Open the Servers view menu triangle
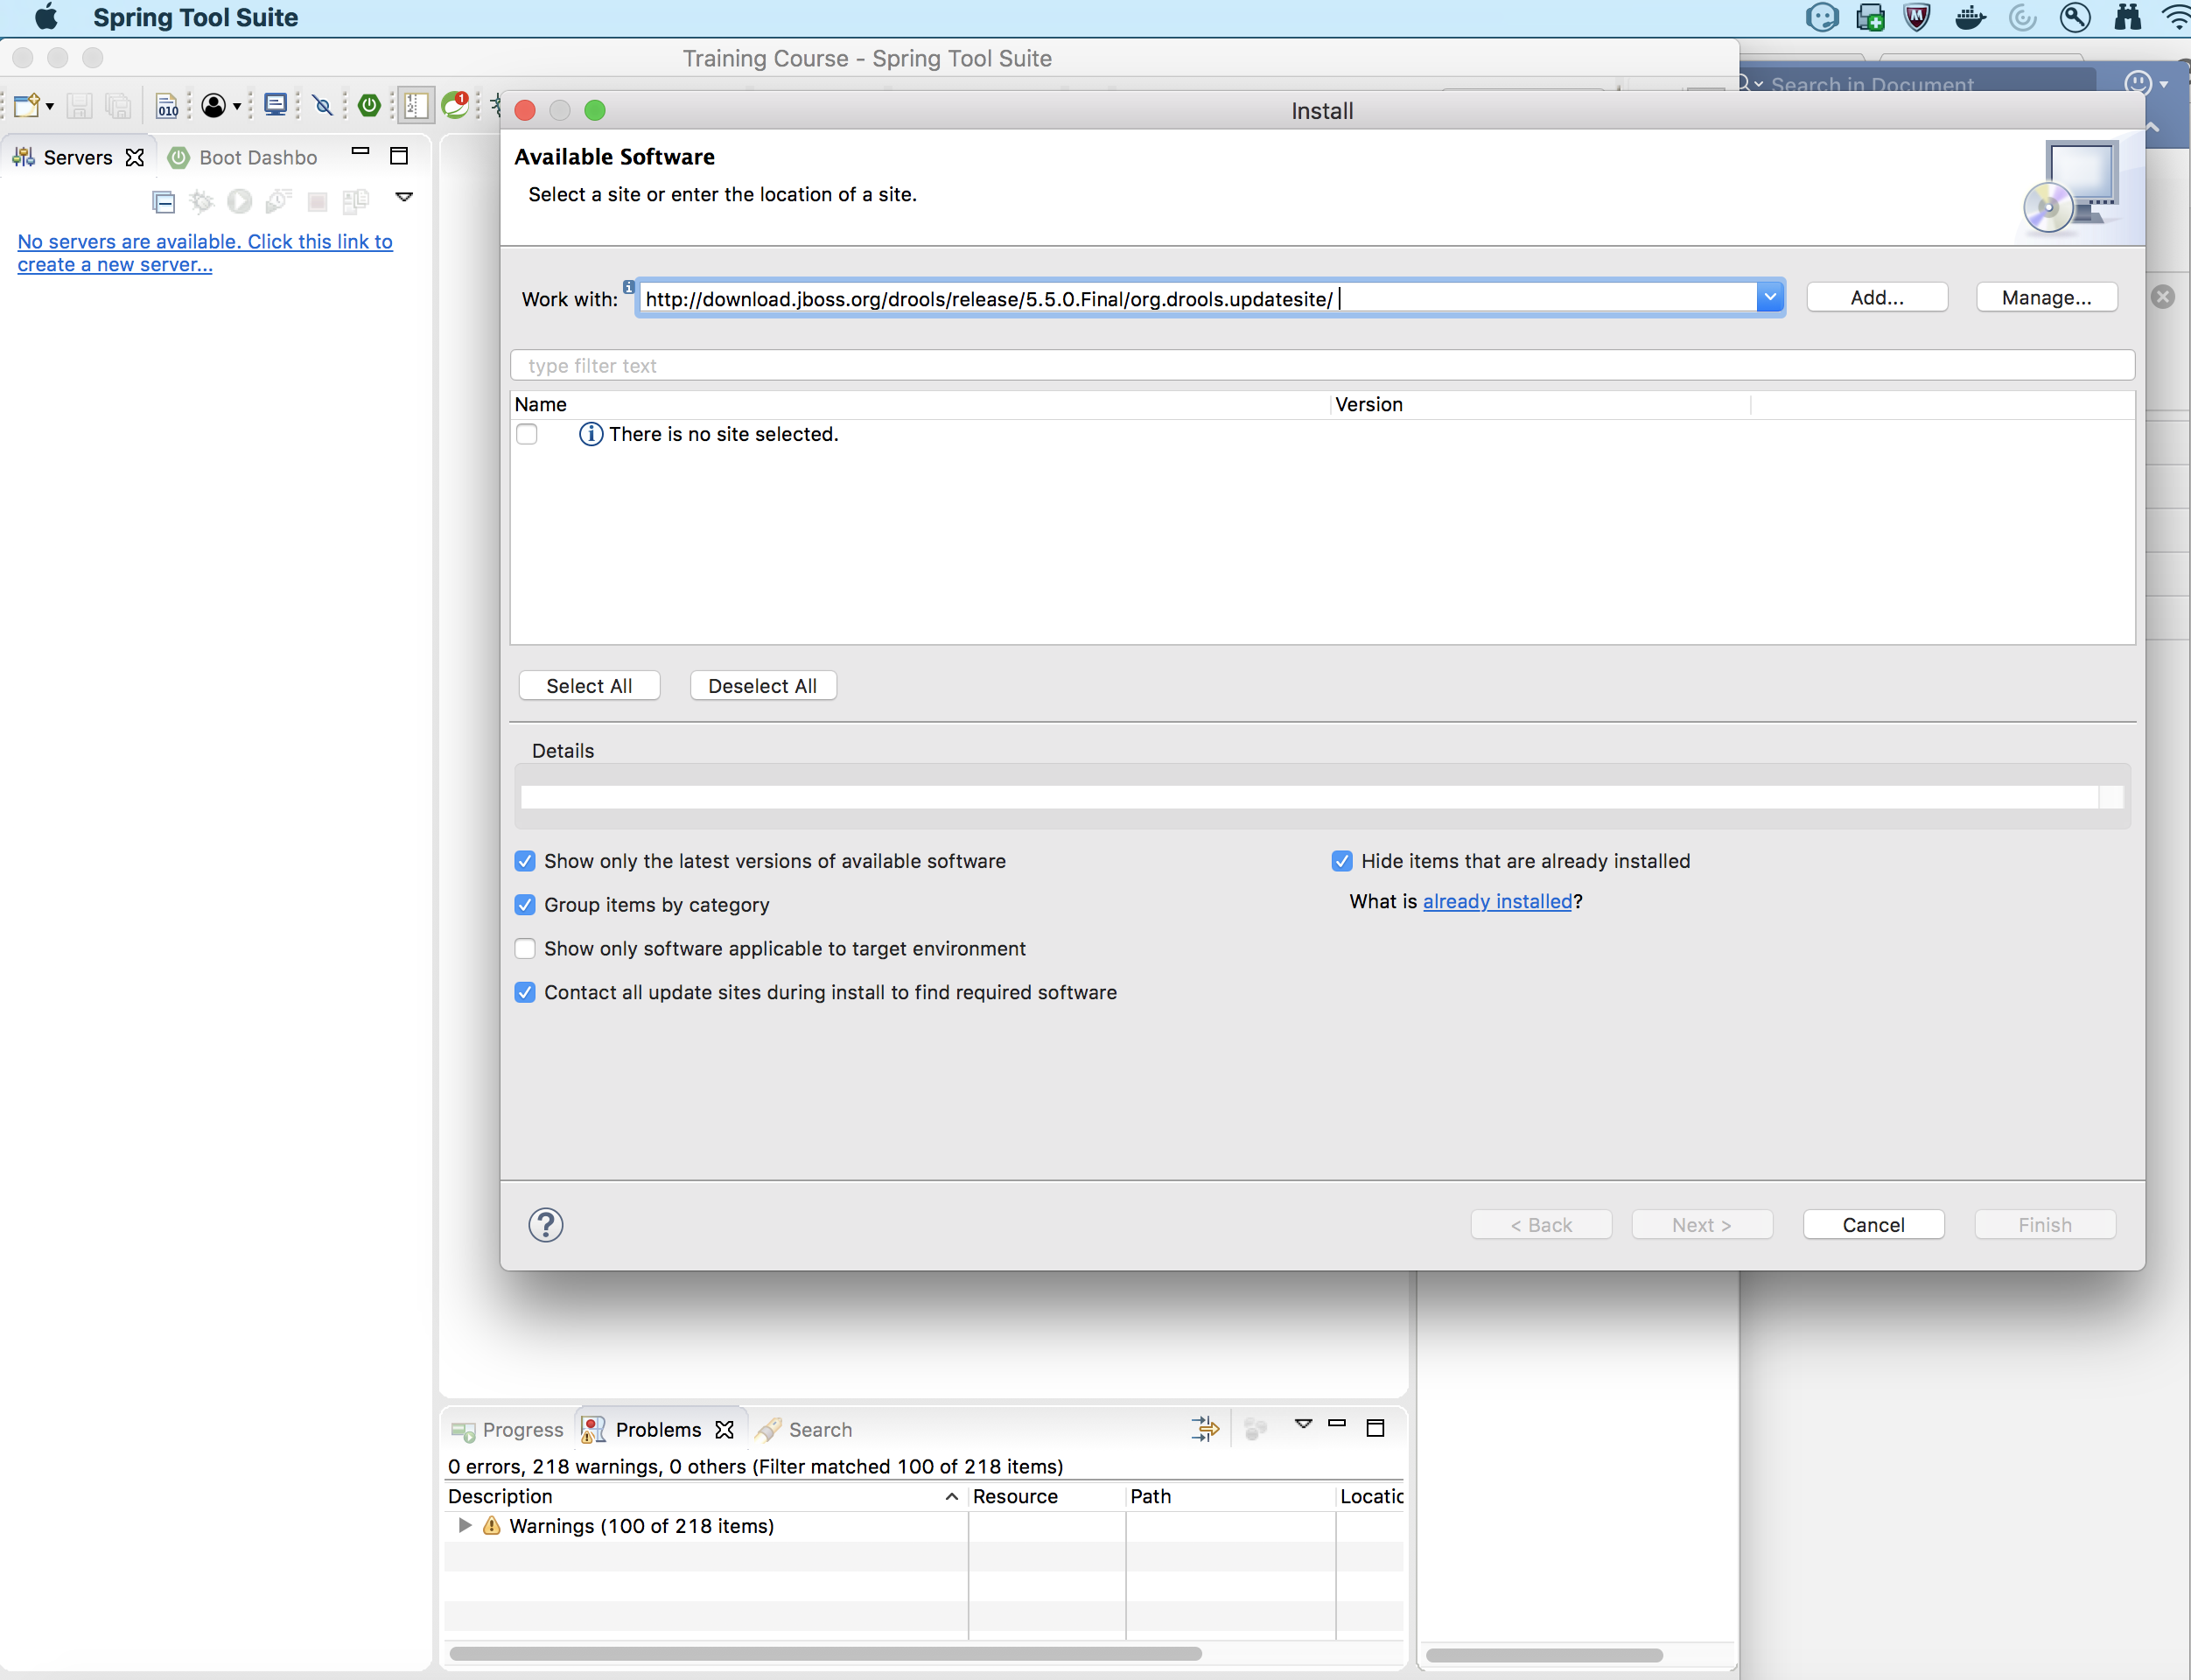Viewport: 2191px width, 1680px height. [x=404, y=197]
